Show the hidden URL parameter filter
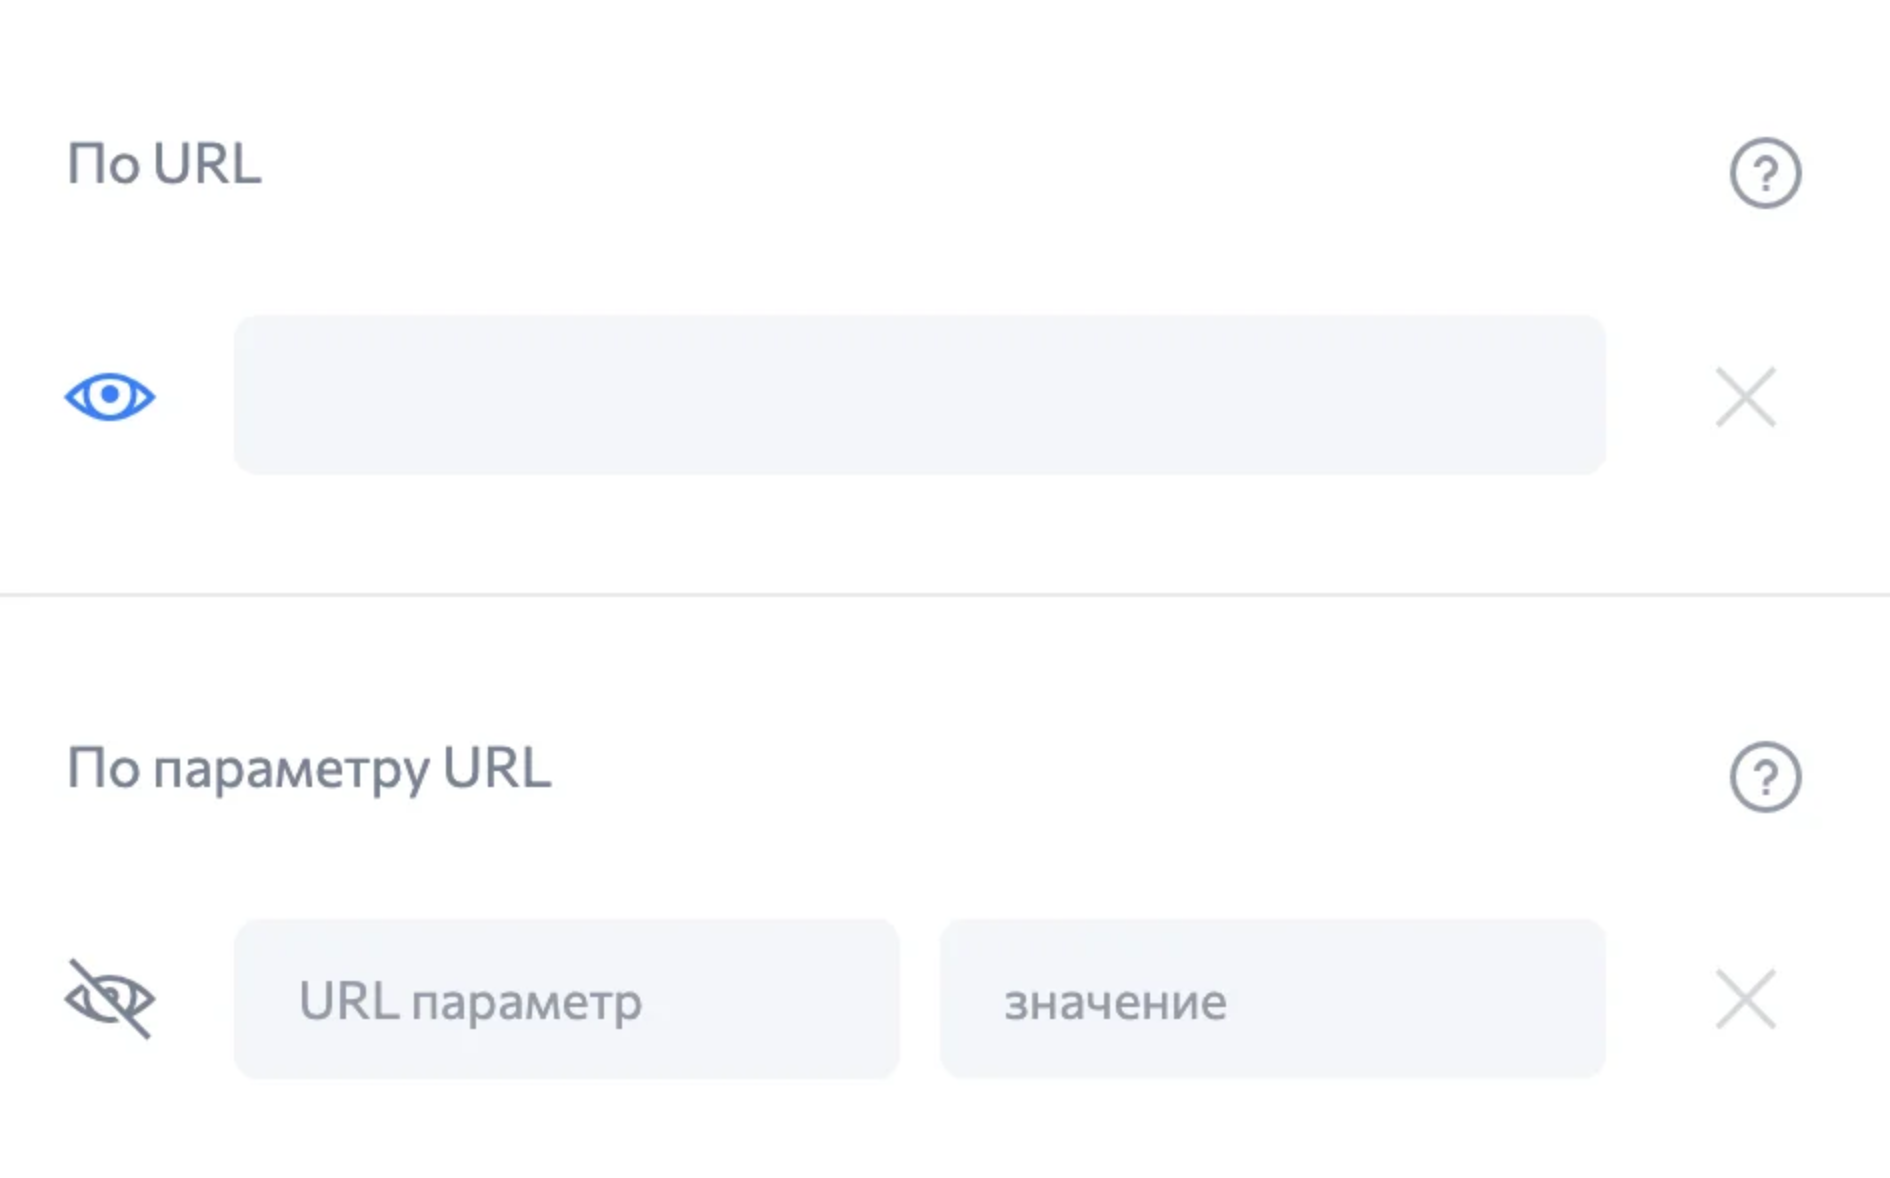 (110, 999)
